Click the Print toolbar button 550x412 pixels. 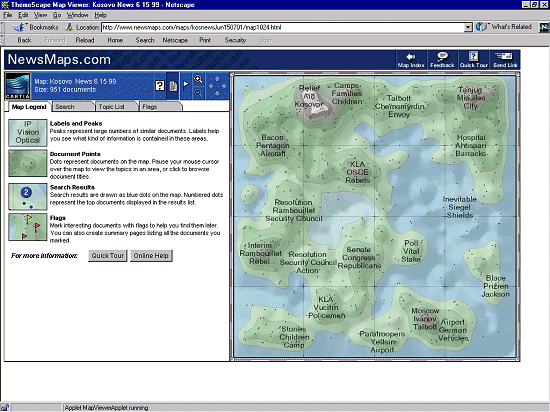205,40
